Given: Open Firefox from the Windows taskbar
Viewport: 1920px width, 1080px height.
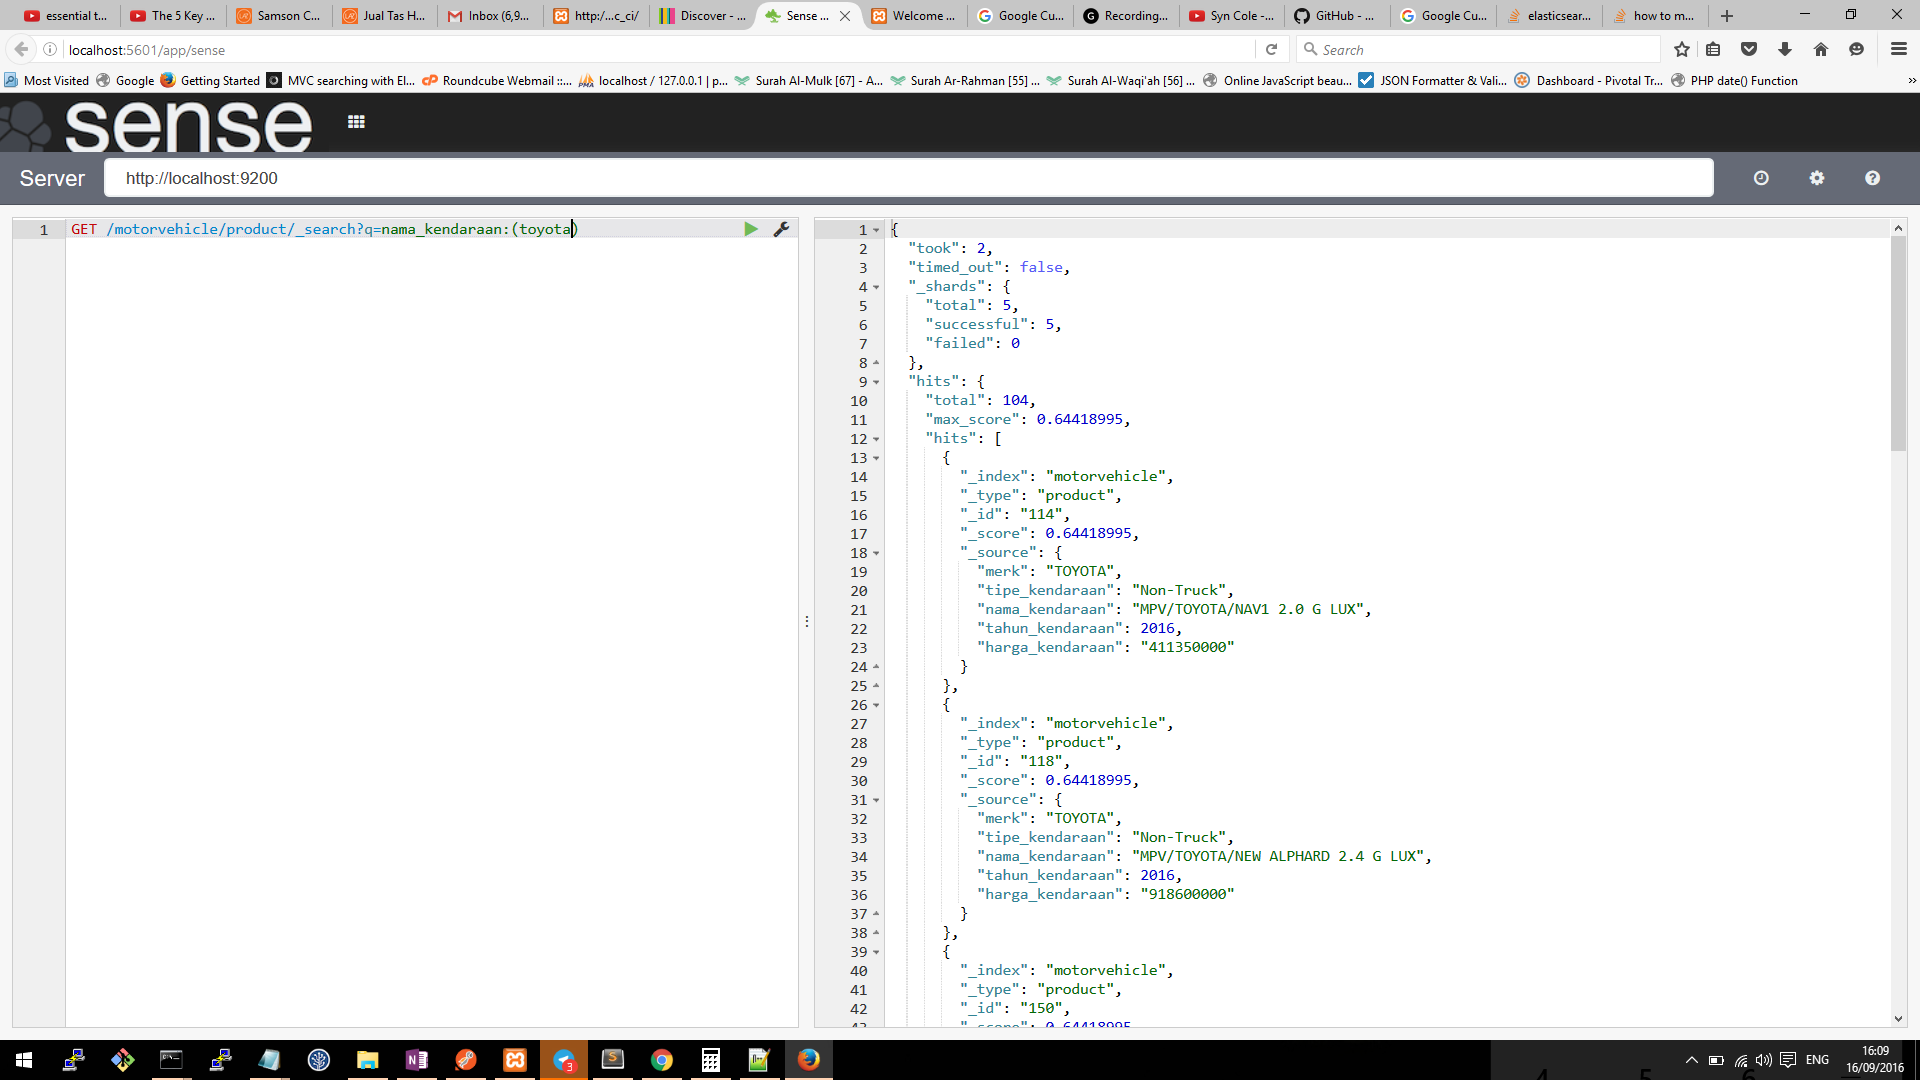Looking at the screenshot, I should 808,1059.
